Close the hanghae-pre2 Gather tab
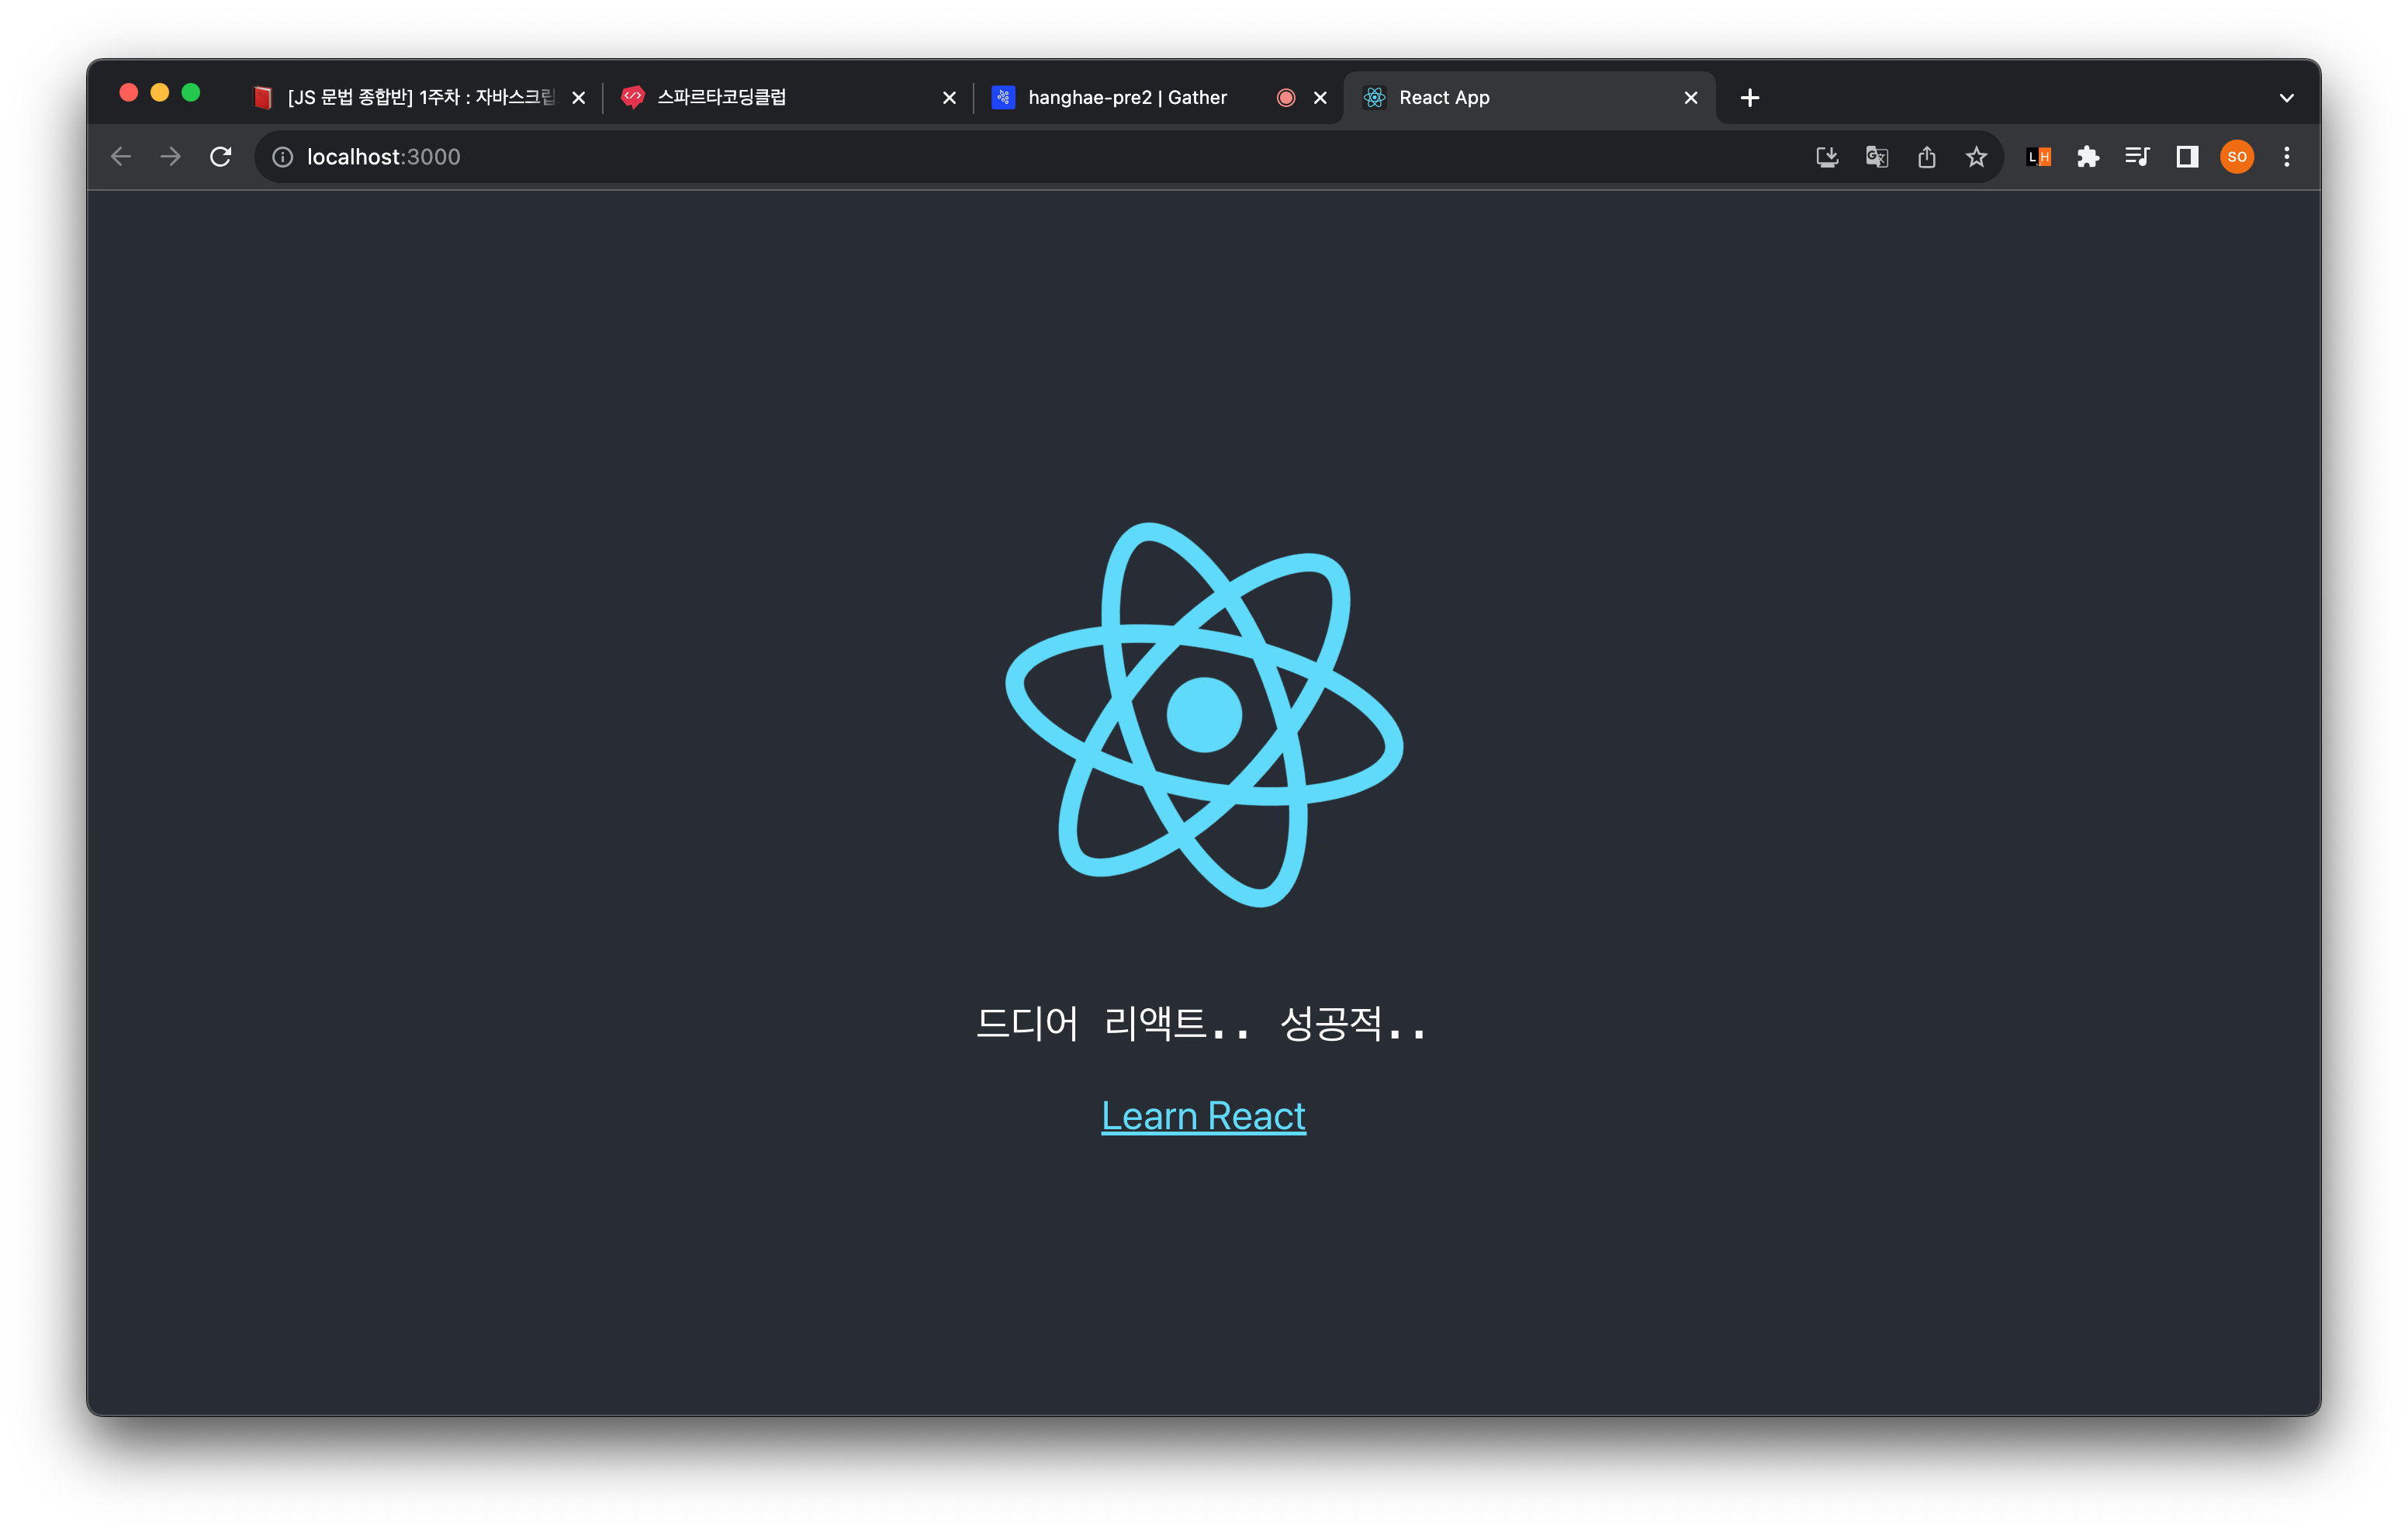This screenshot has height=1531, width=2408. [1320, 98]
